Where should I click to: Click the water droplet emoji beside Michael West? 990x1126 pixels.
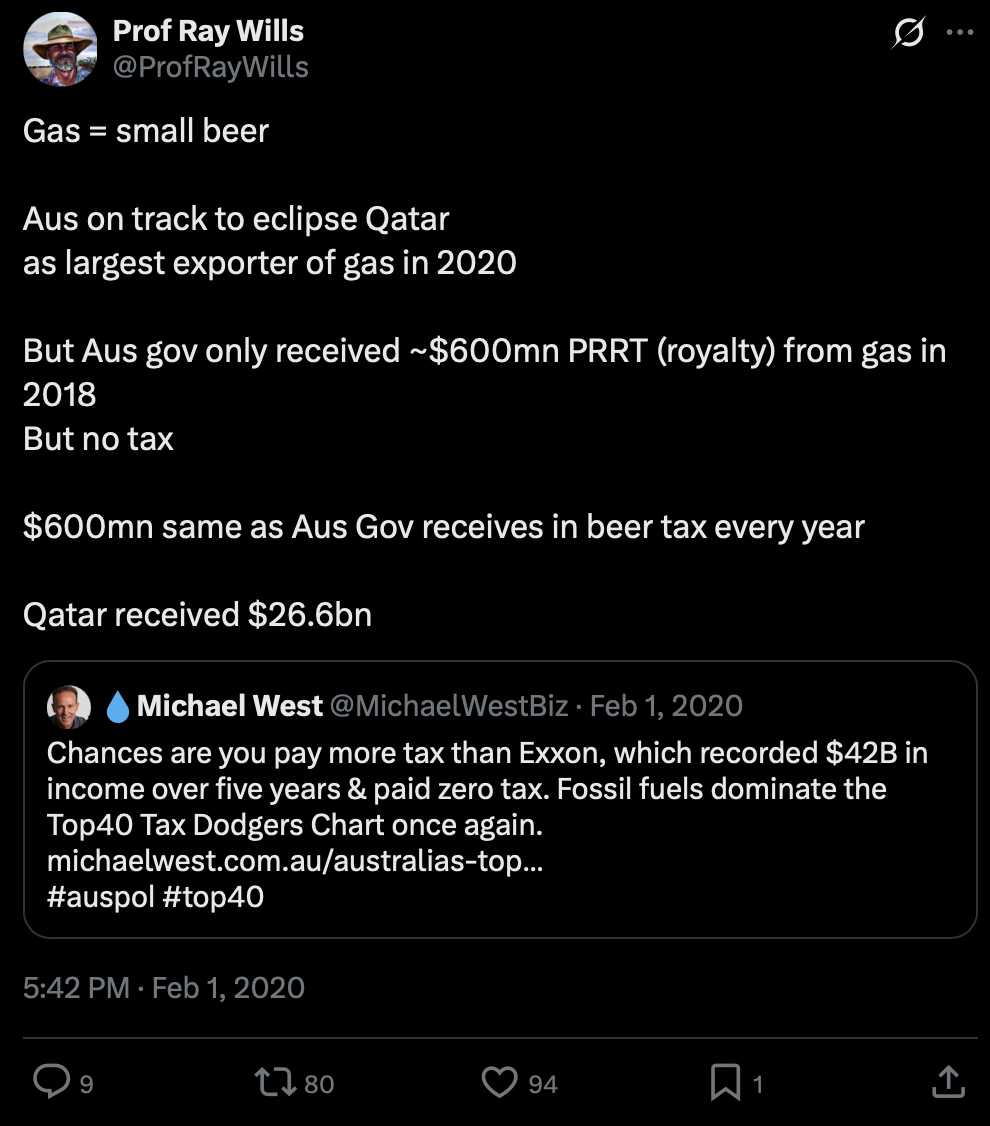(118, 707)
